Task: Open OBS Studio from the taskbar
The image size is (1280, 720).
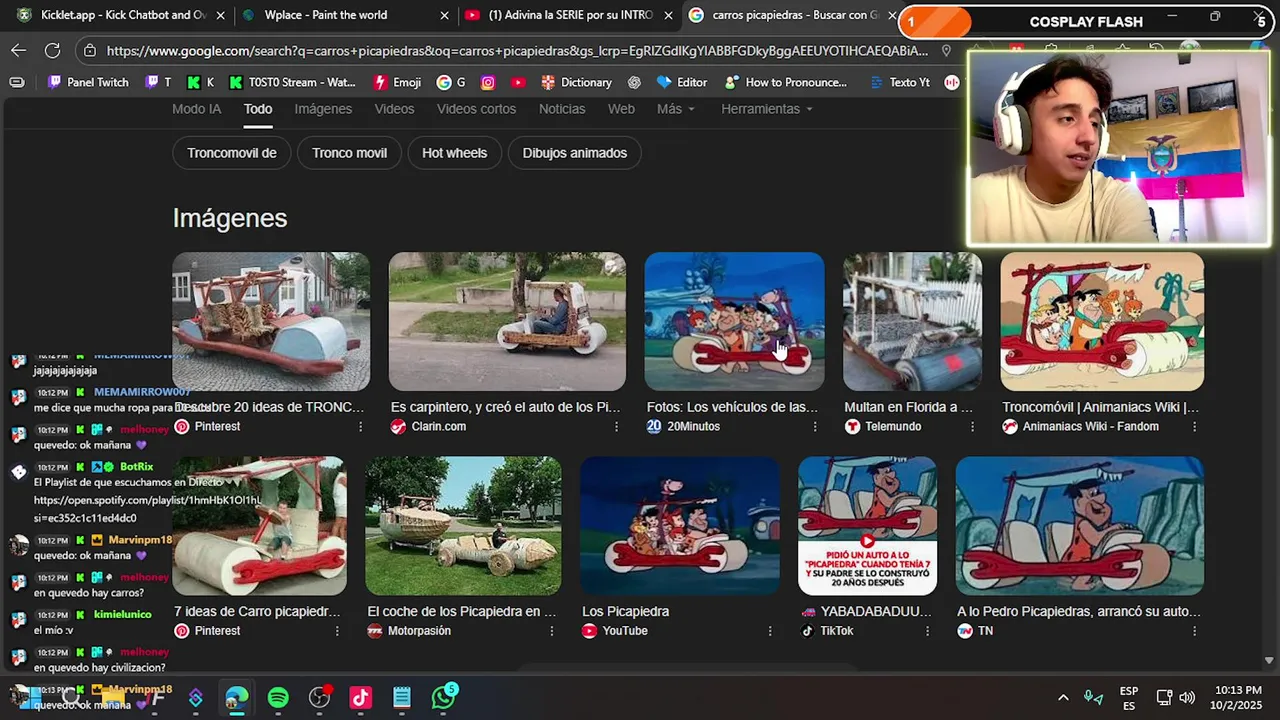Action: pos(319,697)
